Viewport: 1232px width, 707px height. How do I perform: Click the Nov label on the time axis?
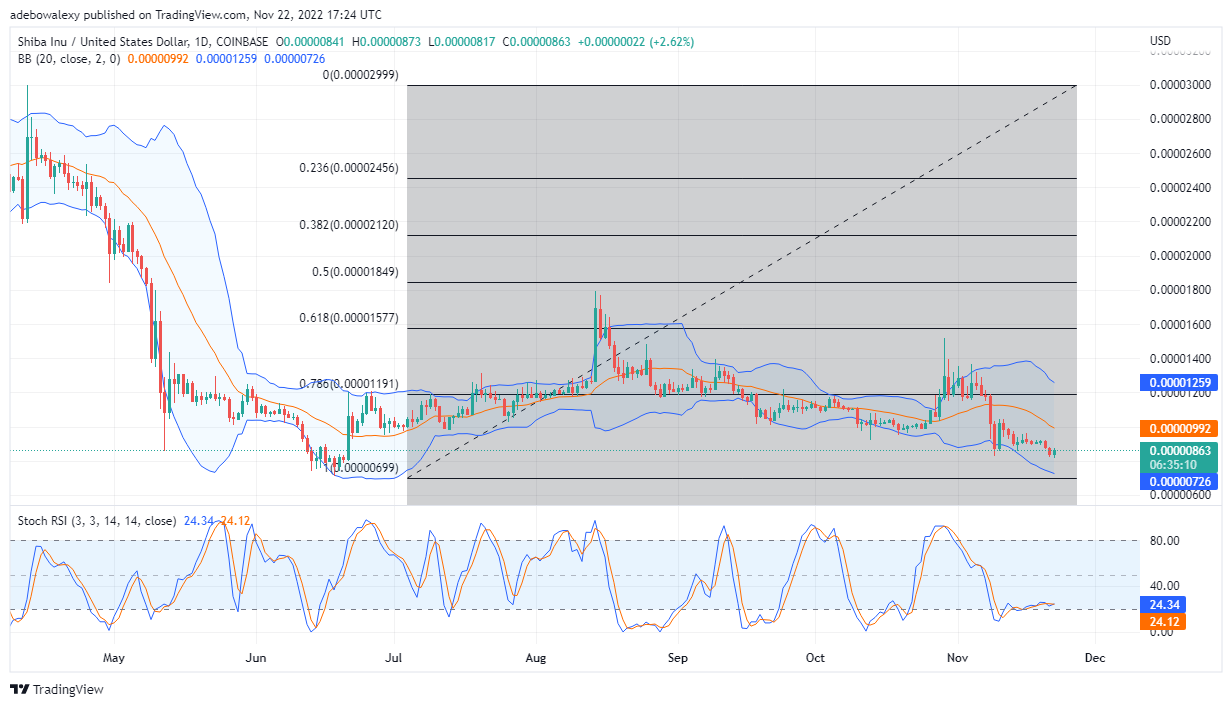click(958, 658)
